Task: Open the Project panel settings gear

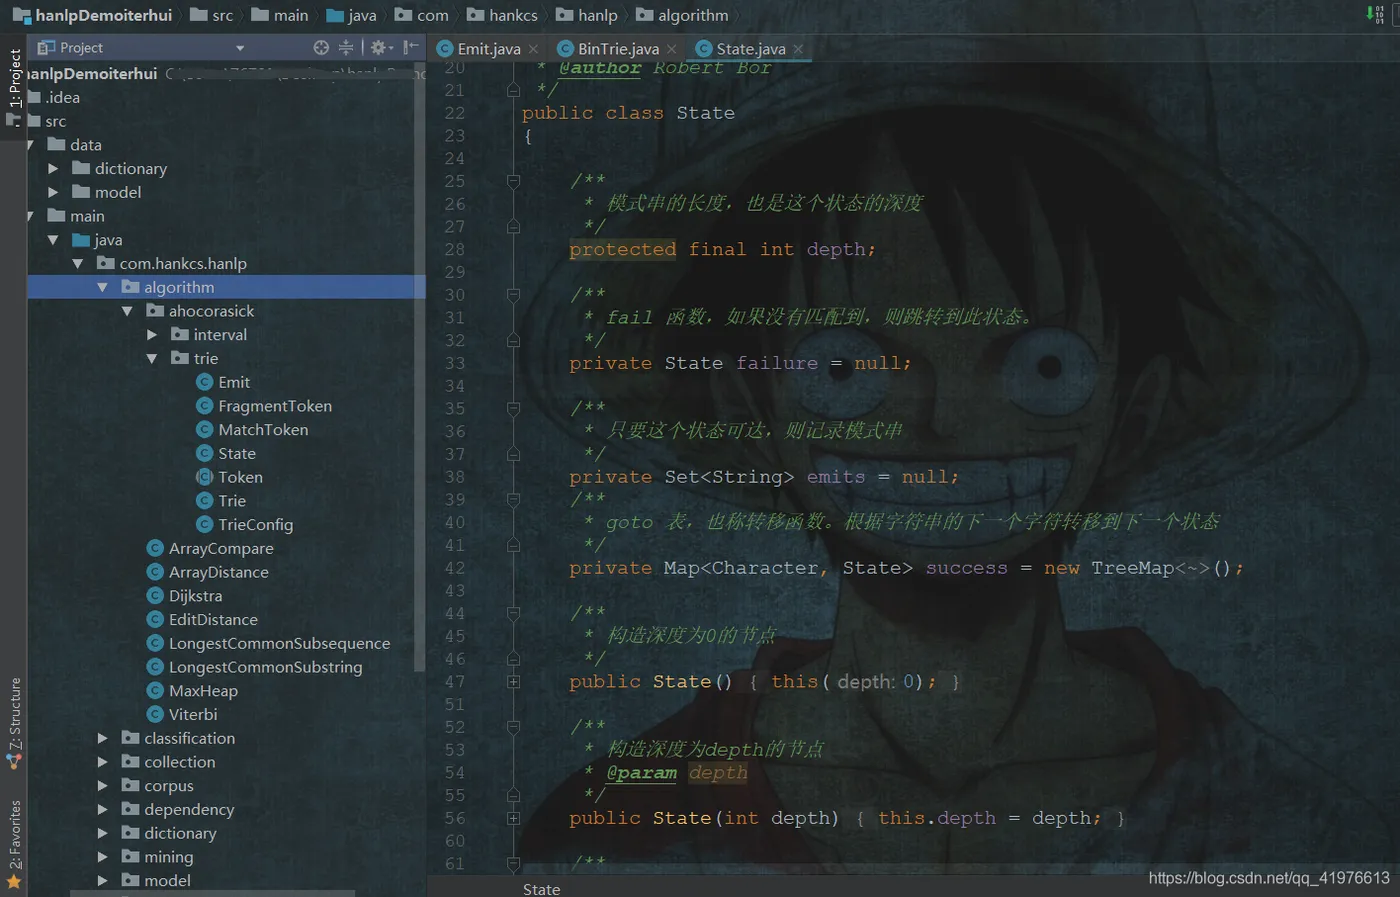Action: click(378, 47)
